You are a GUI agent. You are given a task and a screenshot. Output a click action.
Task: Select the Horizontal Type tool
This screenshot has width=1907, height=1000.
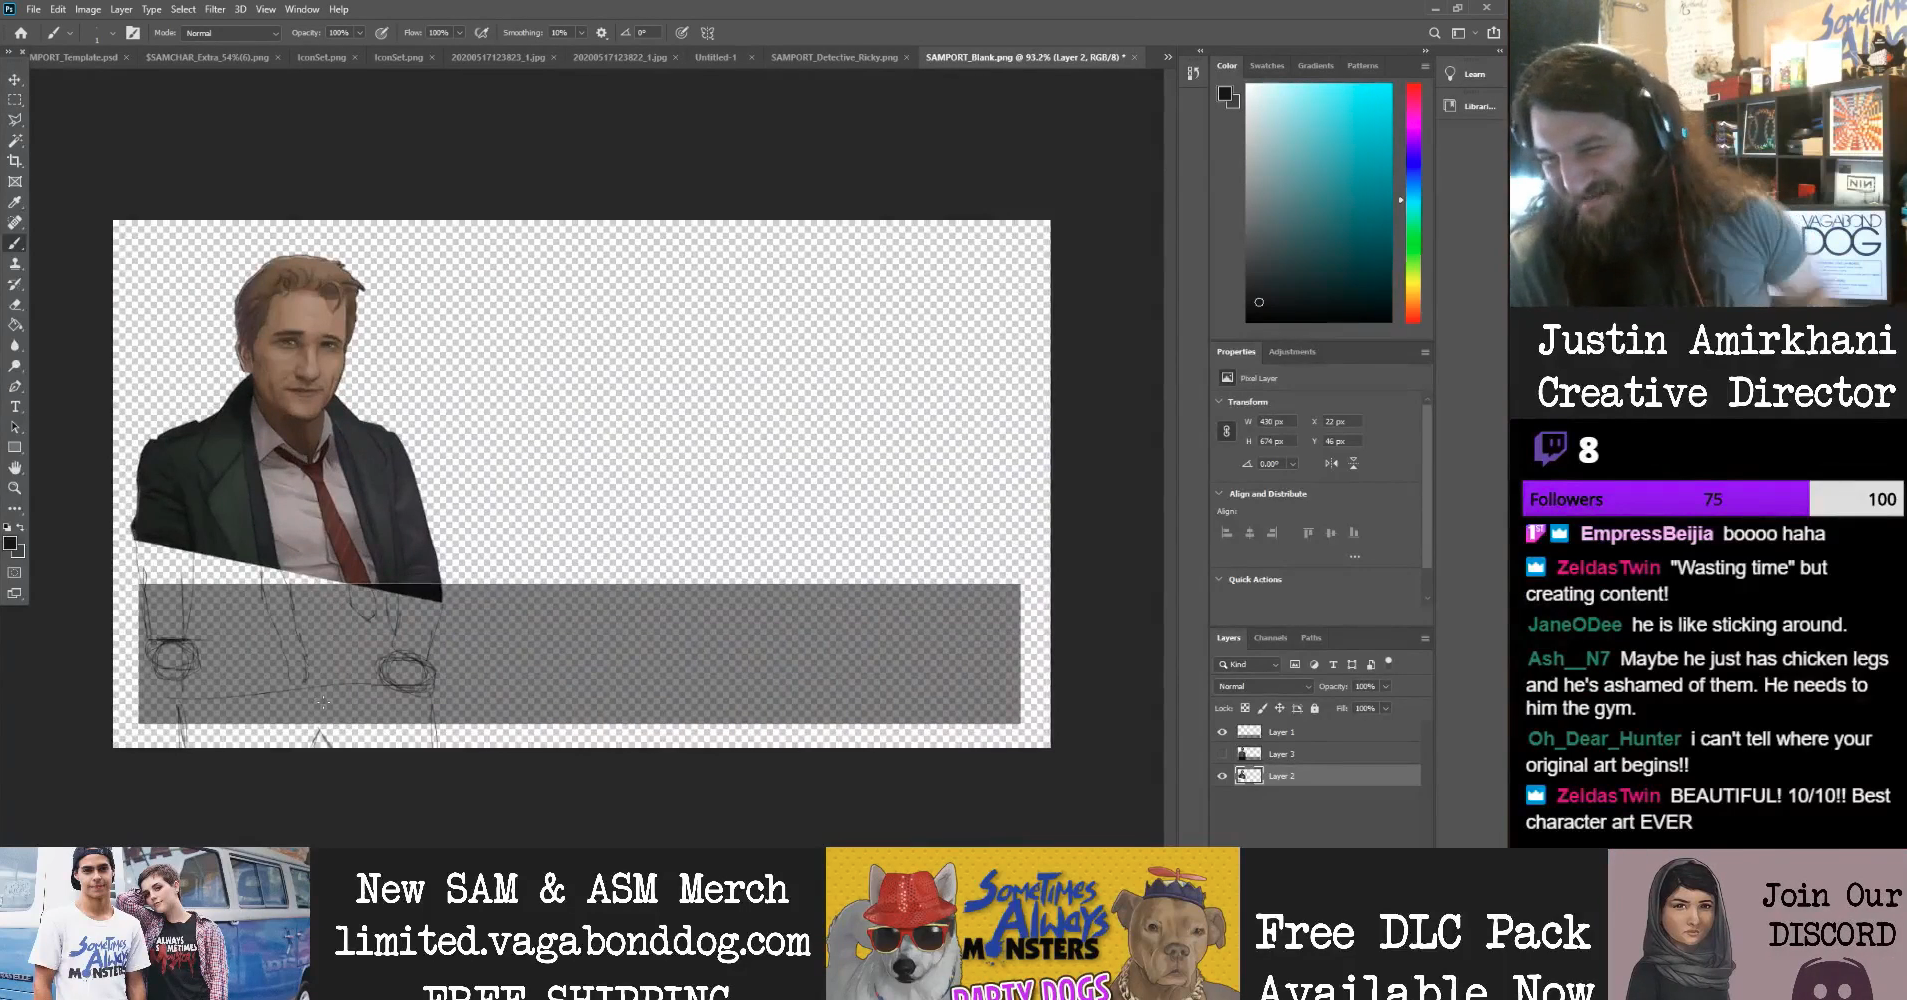click(x=15, y=407)
